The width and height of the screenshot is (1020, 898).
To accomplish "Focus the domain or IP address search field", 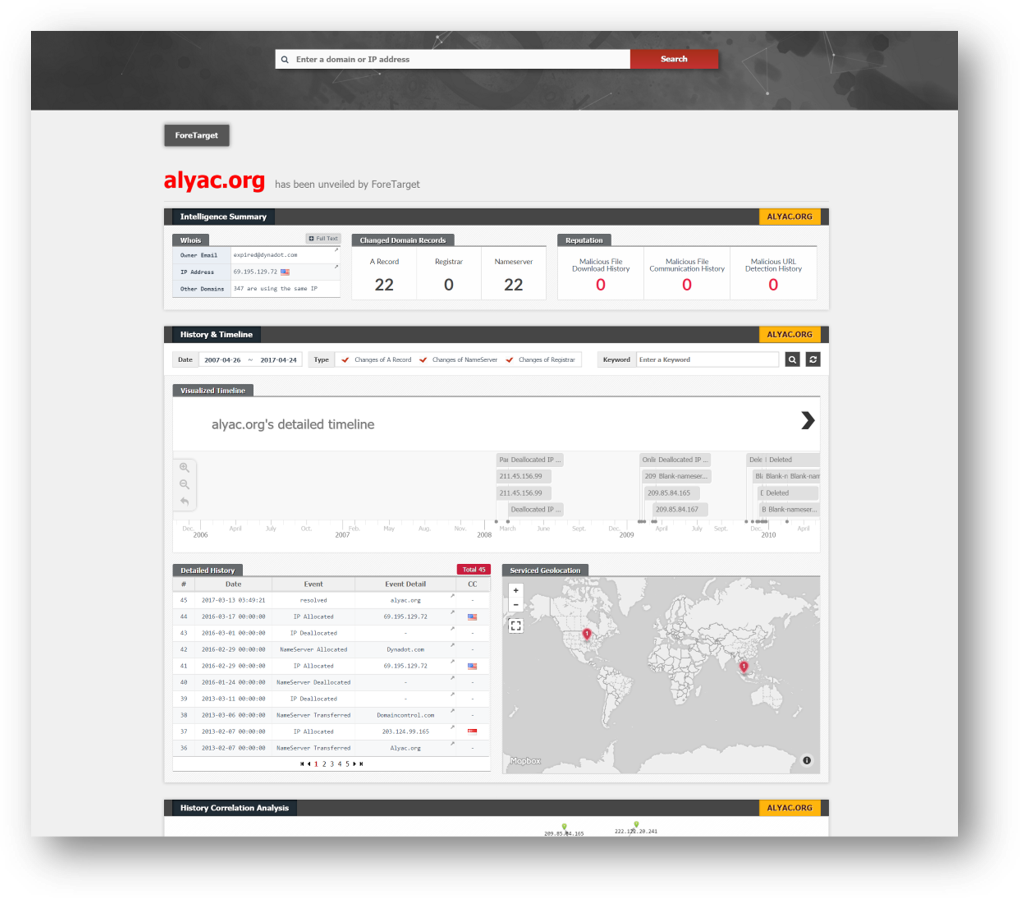I will [x=453, y=59].
